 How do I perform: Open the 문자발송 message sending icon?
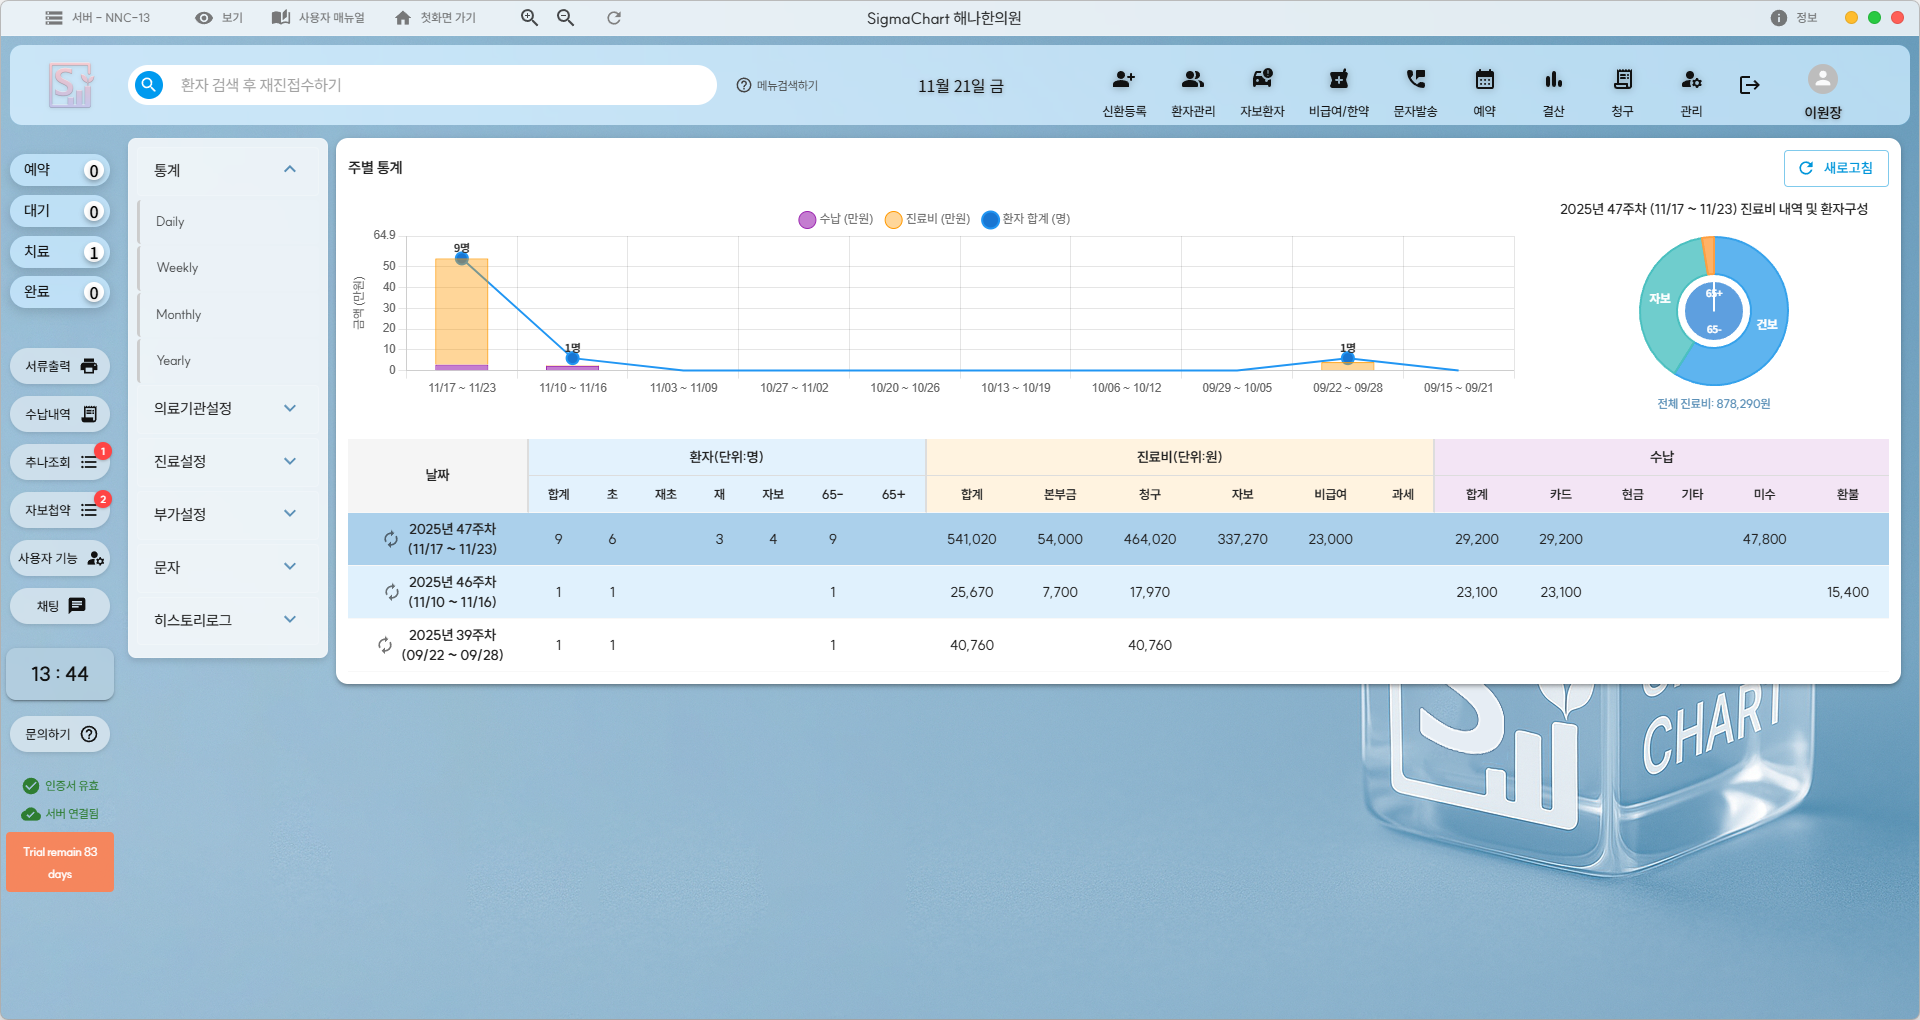coord(1415,81)
